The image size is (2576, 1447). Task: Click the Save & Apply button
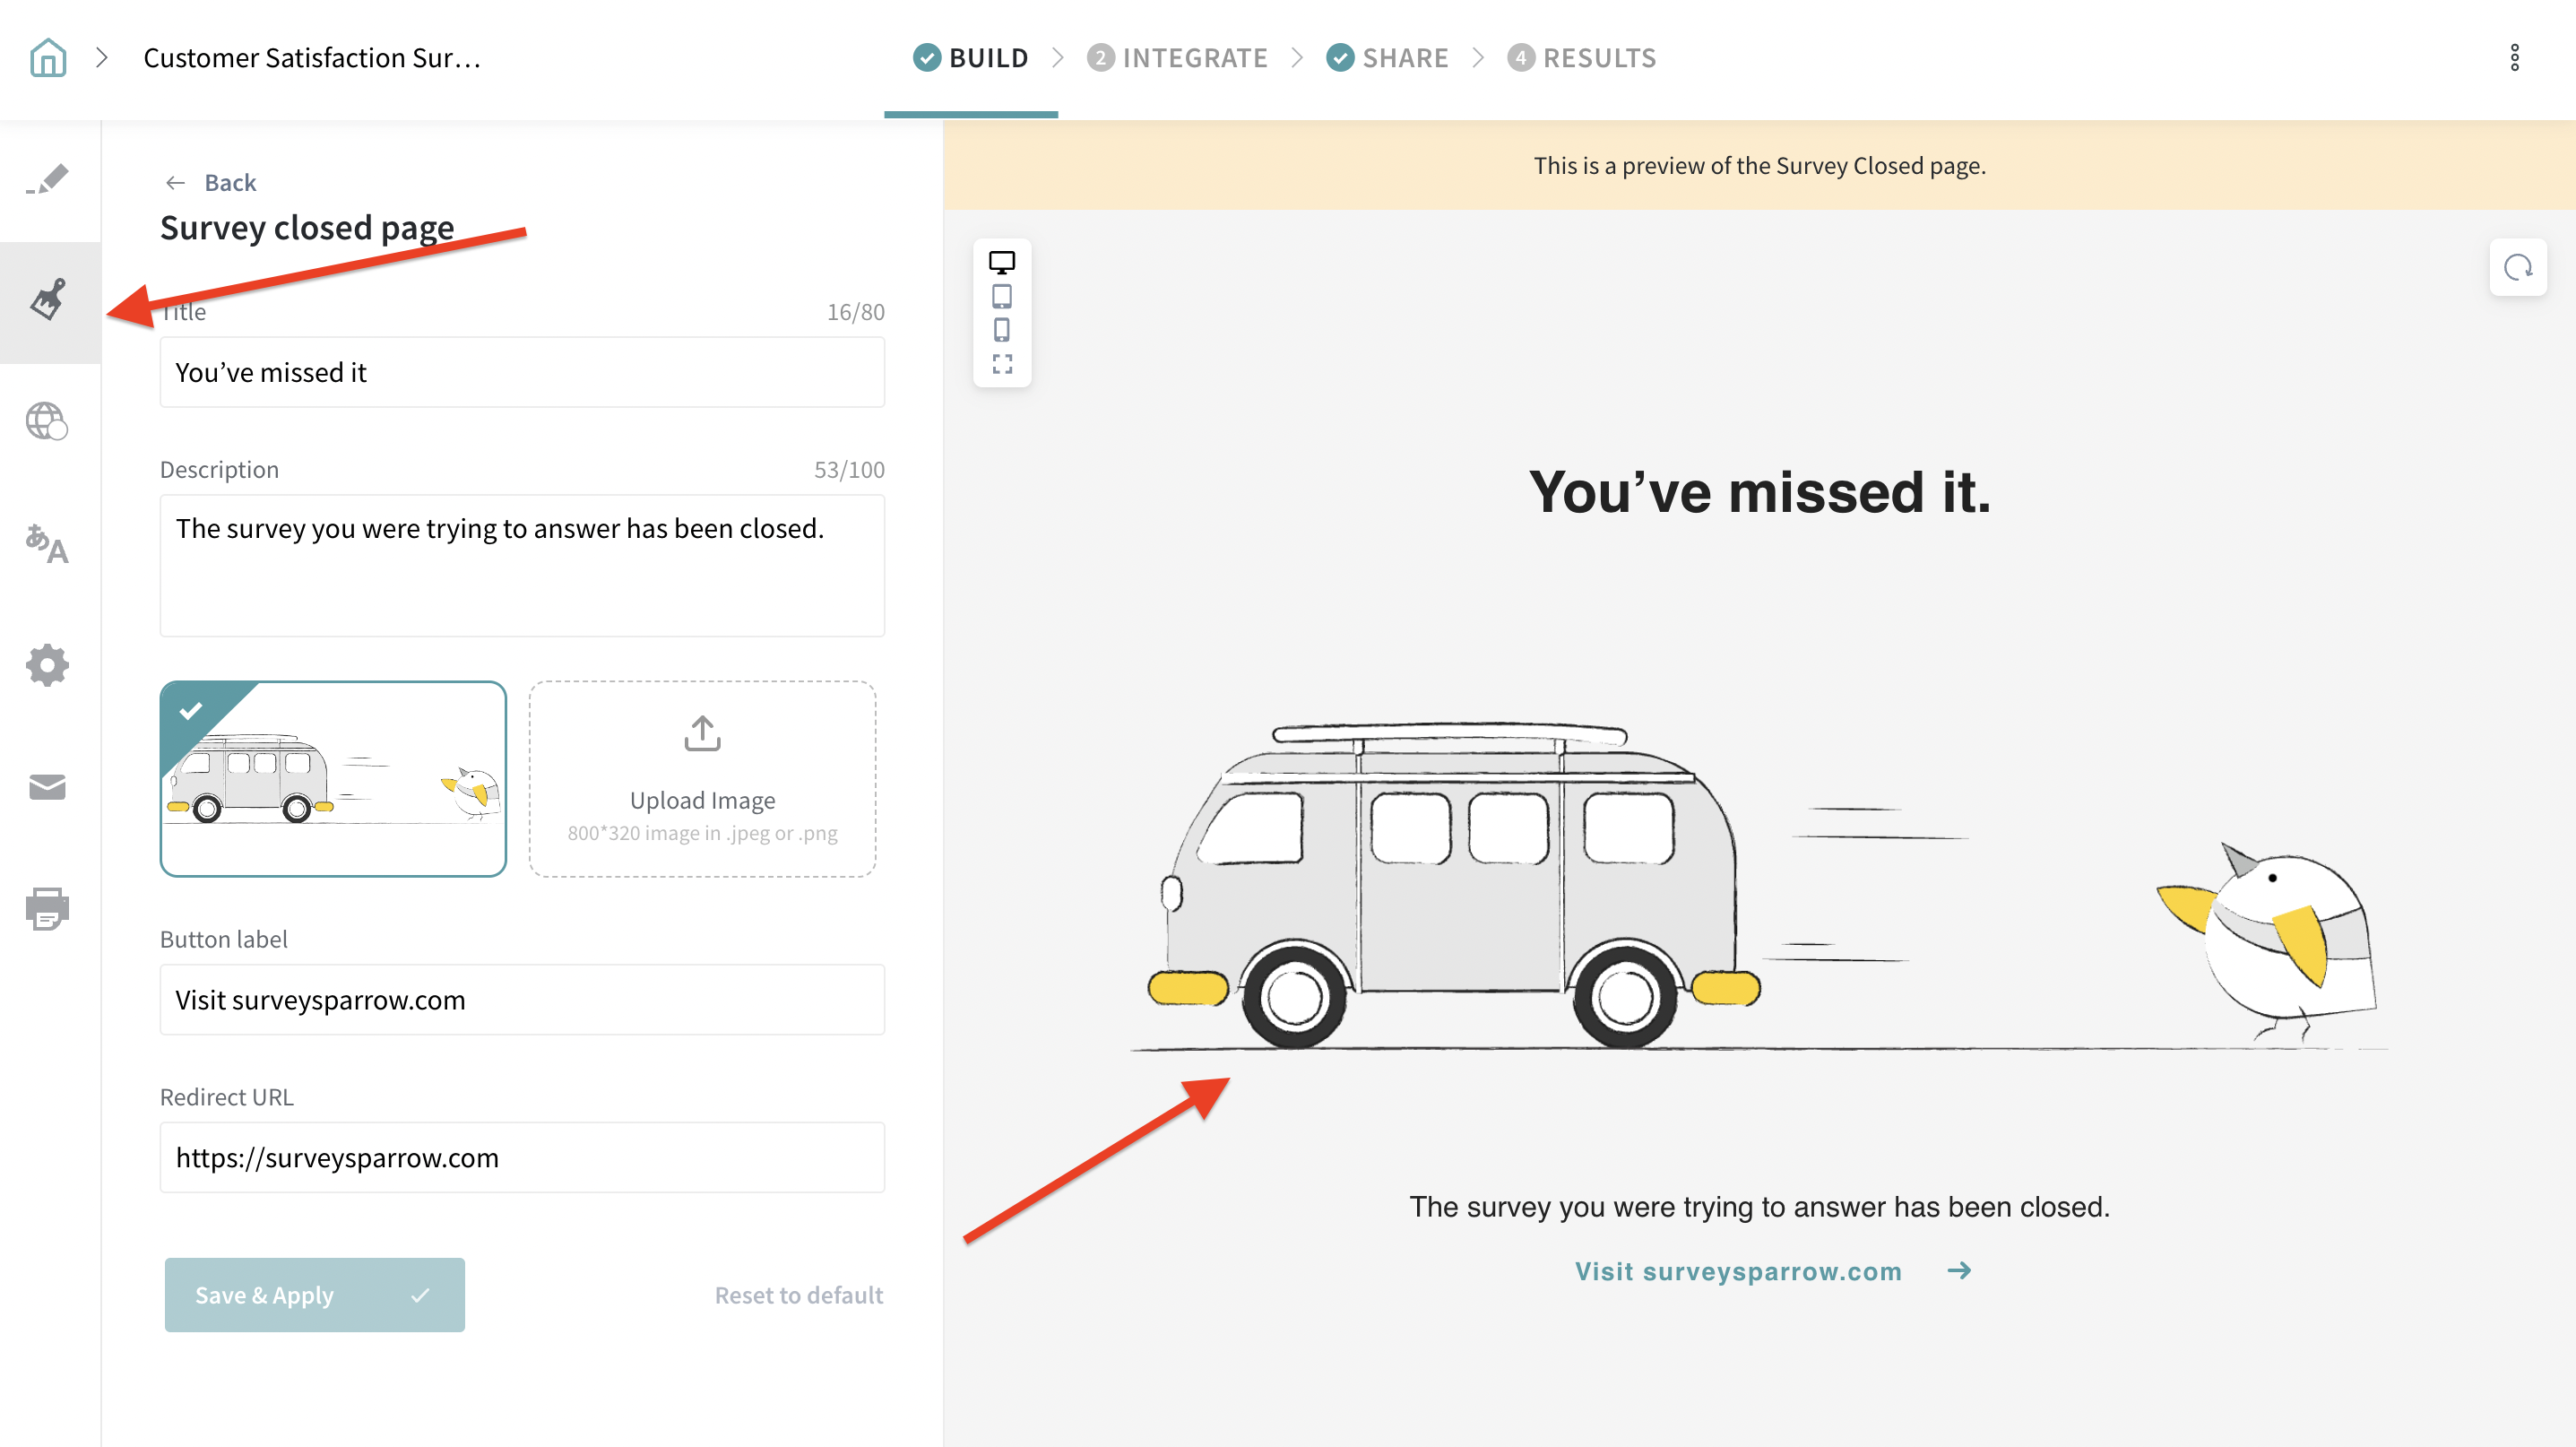click(314, 1294)
